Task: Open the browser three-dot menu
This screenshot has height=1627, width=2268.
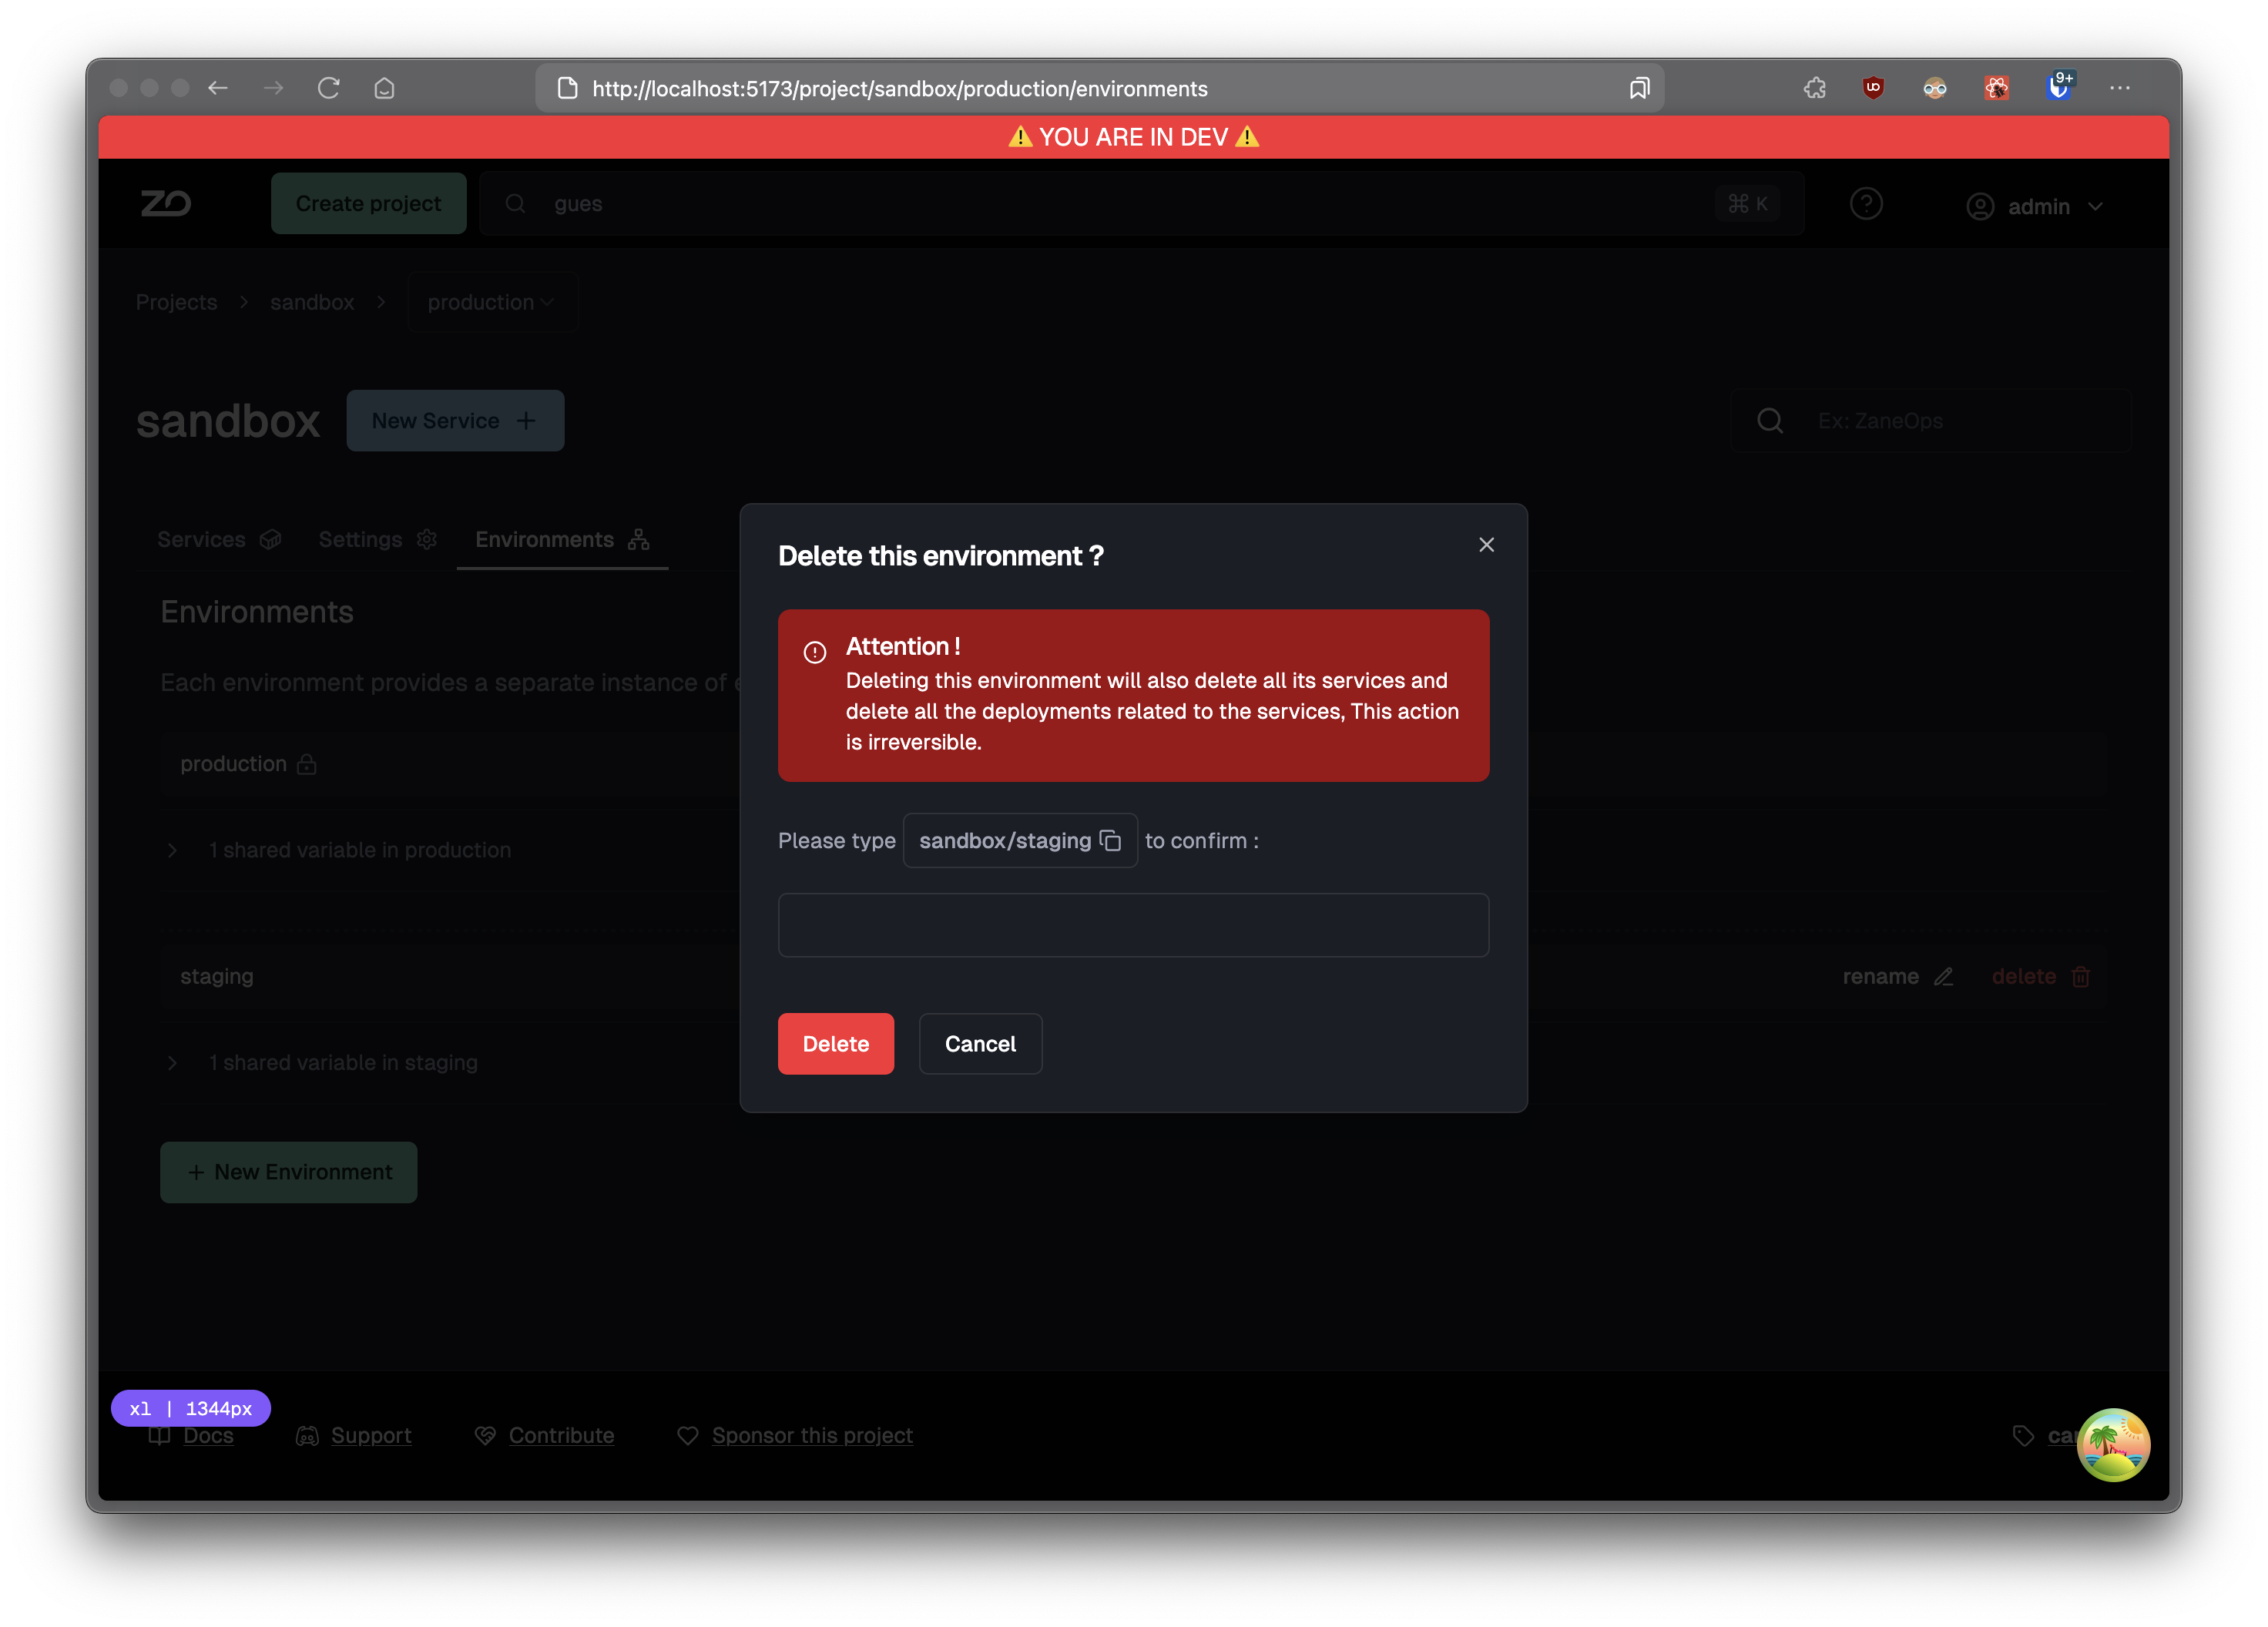Action: tap(2119, 88)
